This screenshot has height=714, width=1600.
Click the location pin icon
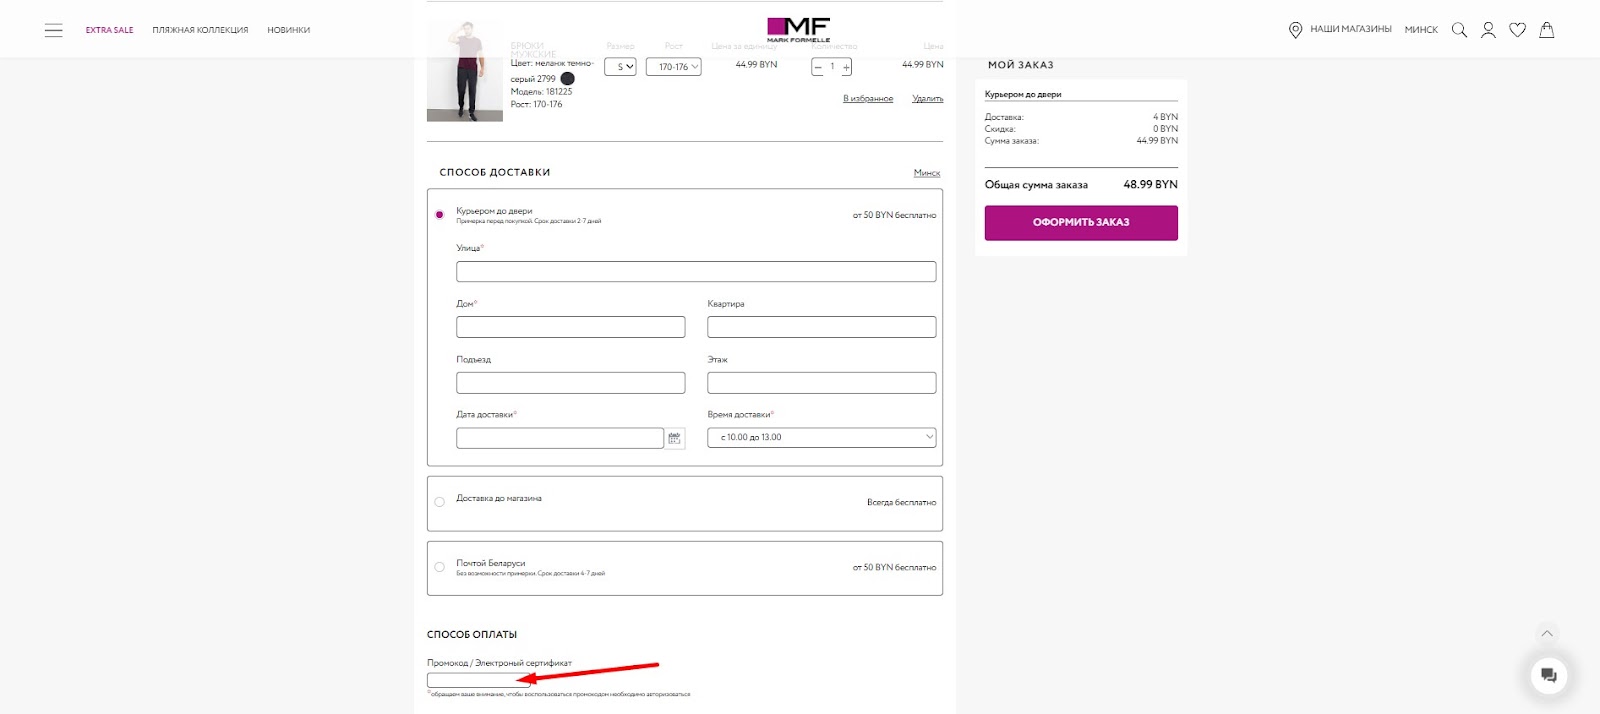coord(1295,30)
